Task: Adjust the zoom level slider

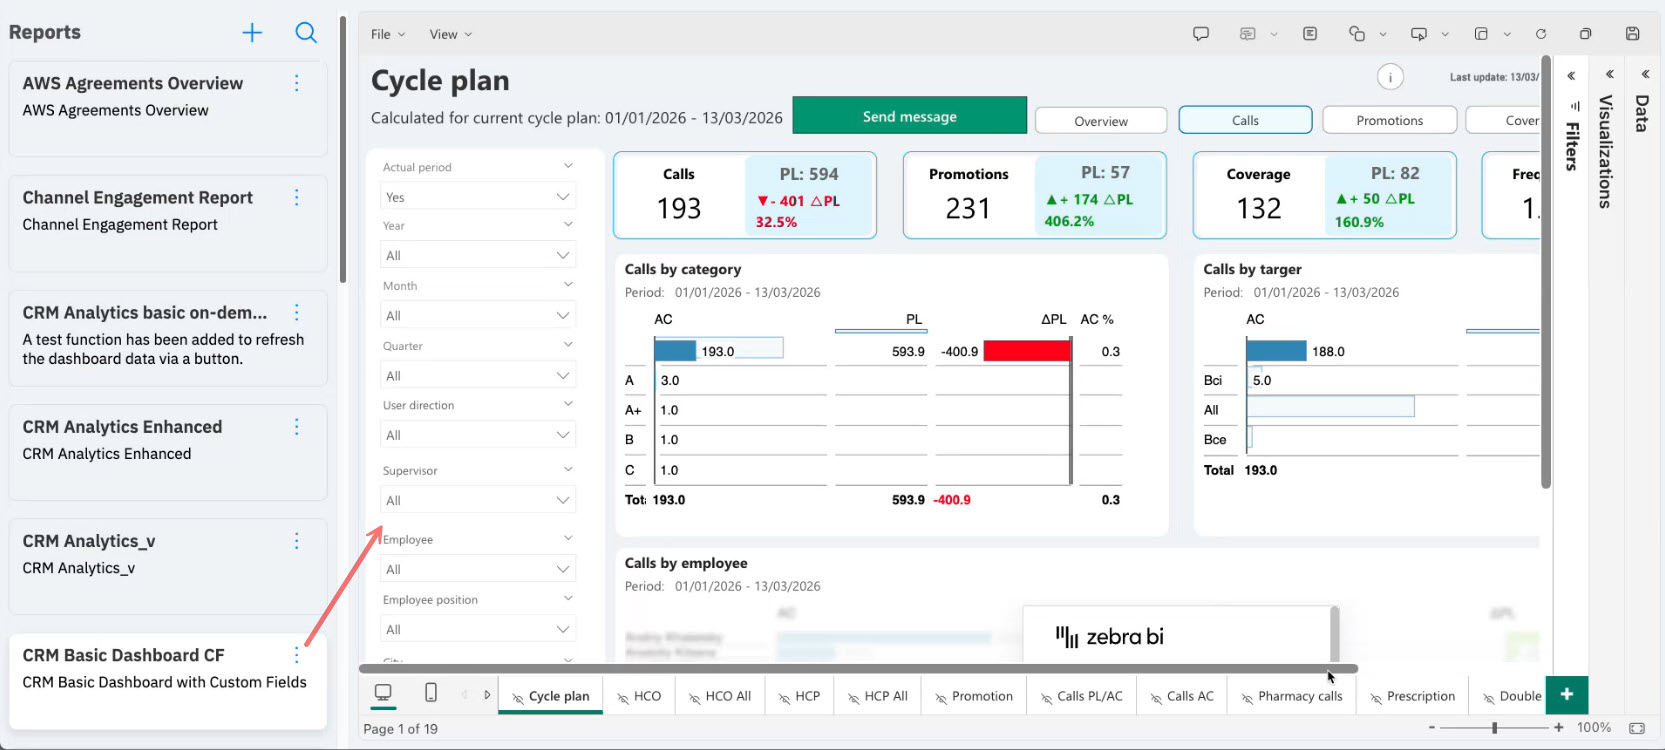Action: click(1495, 728)
